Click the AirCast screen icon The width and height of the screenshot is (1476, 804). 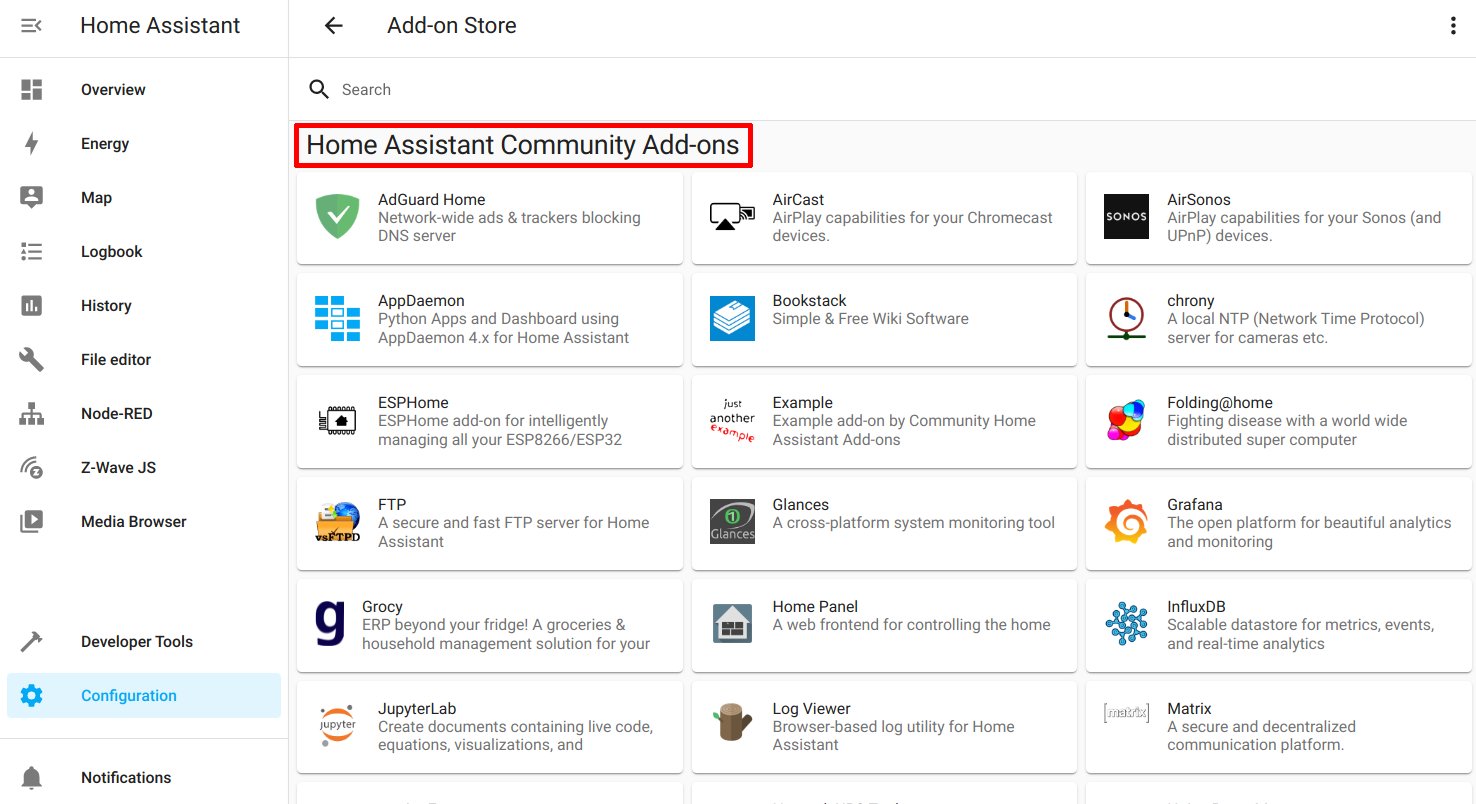(732, 217)
